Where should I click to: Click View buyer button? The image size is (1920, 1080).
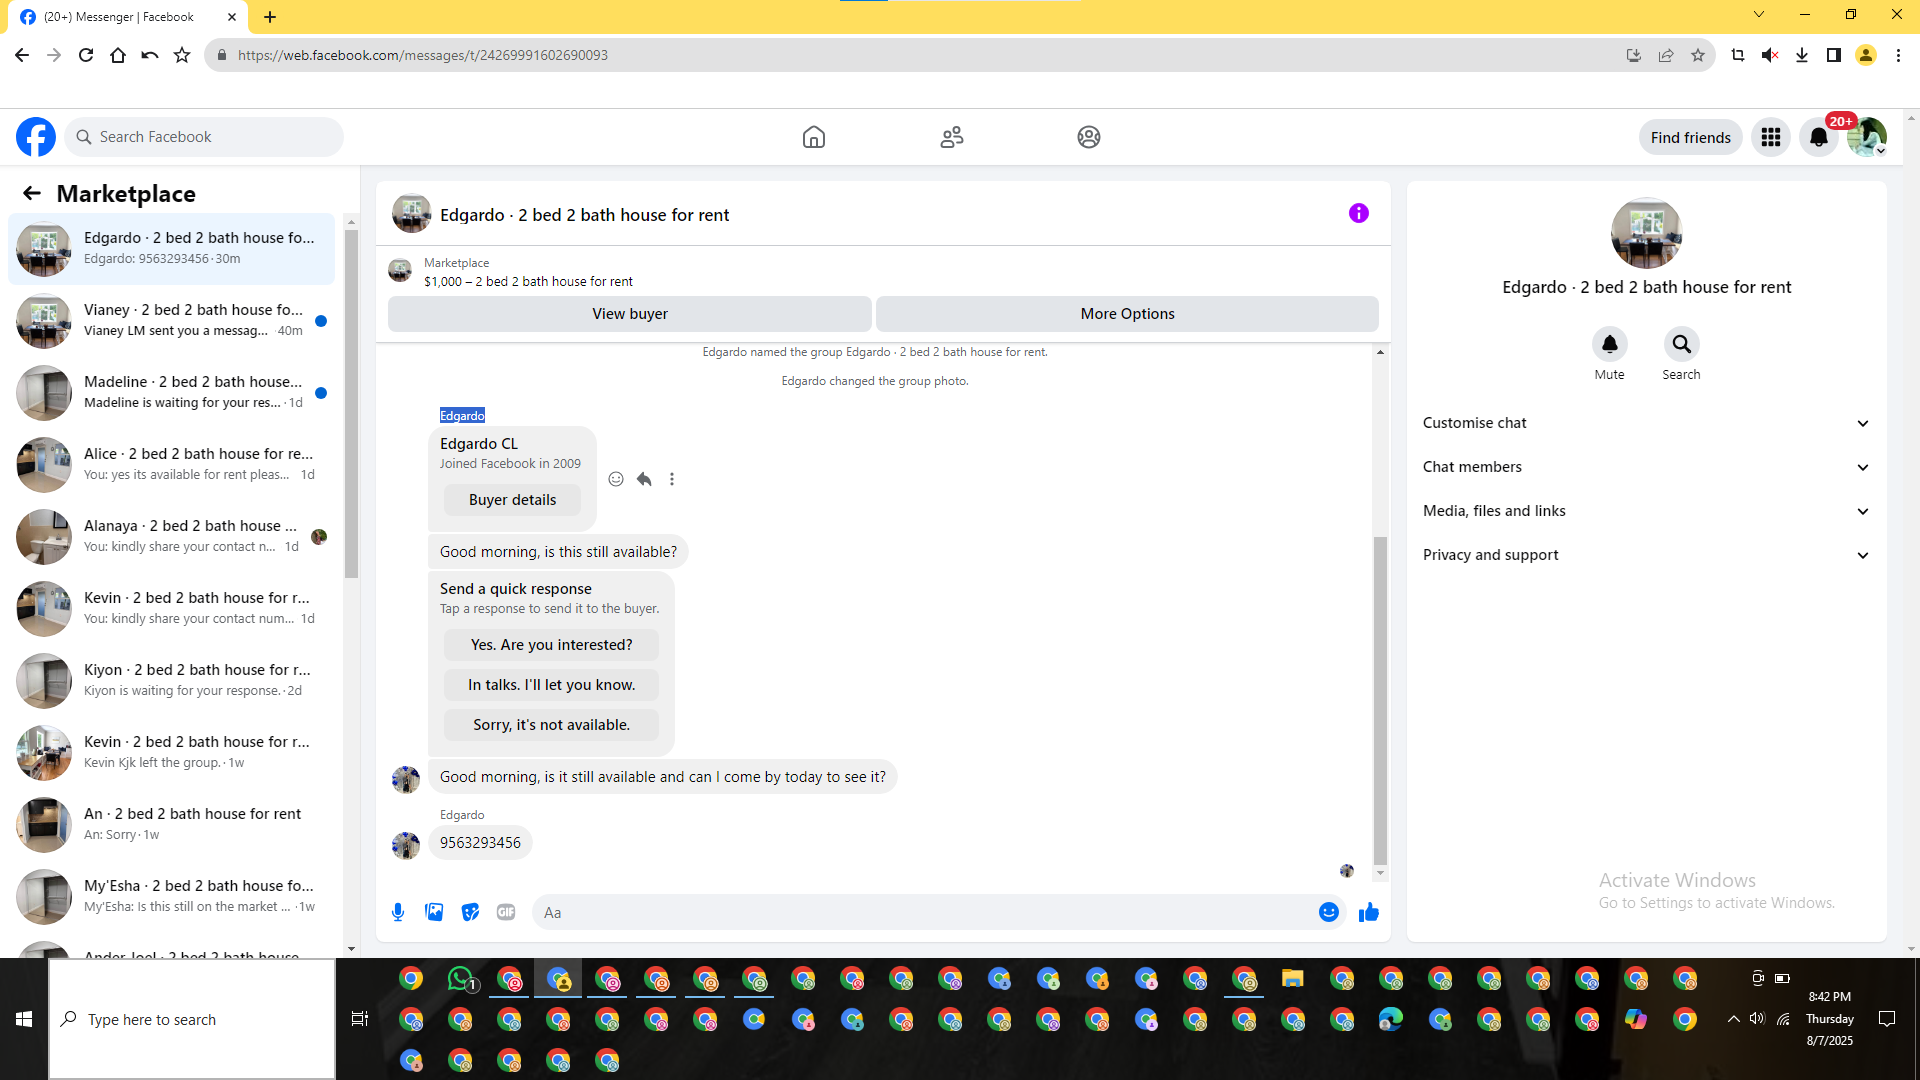point(630,314)
